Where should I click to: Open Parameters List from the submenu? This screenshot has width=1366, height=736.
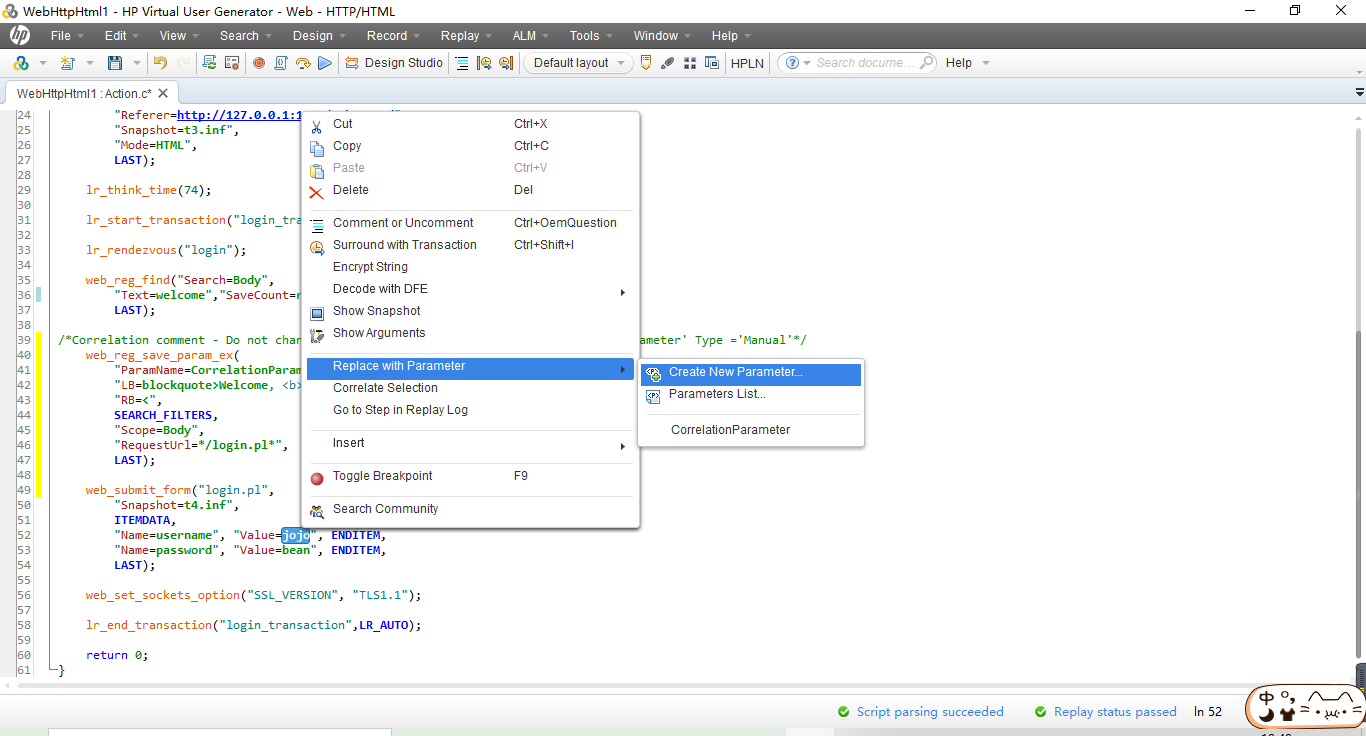[x=751, y=394]
